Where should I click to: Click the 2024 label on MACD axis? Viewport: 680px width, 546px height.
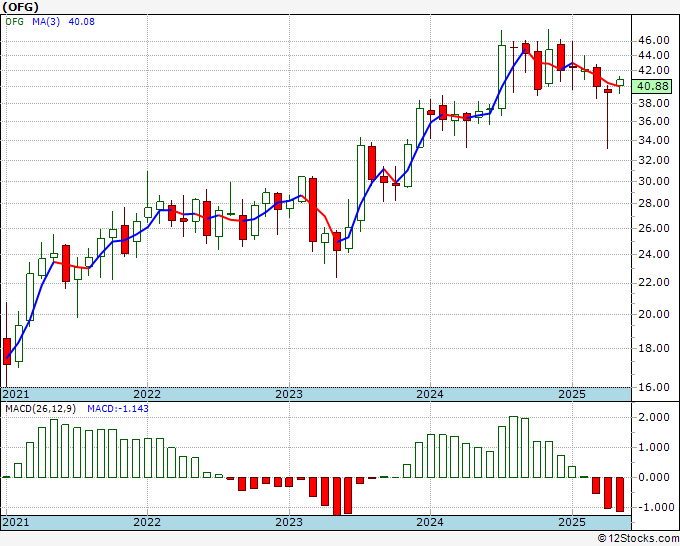430,522
